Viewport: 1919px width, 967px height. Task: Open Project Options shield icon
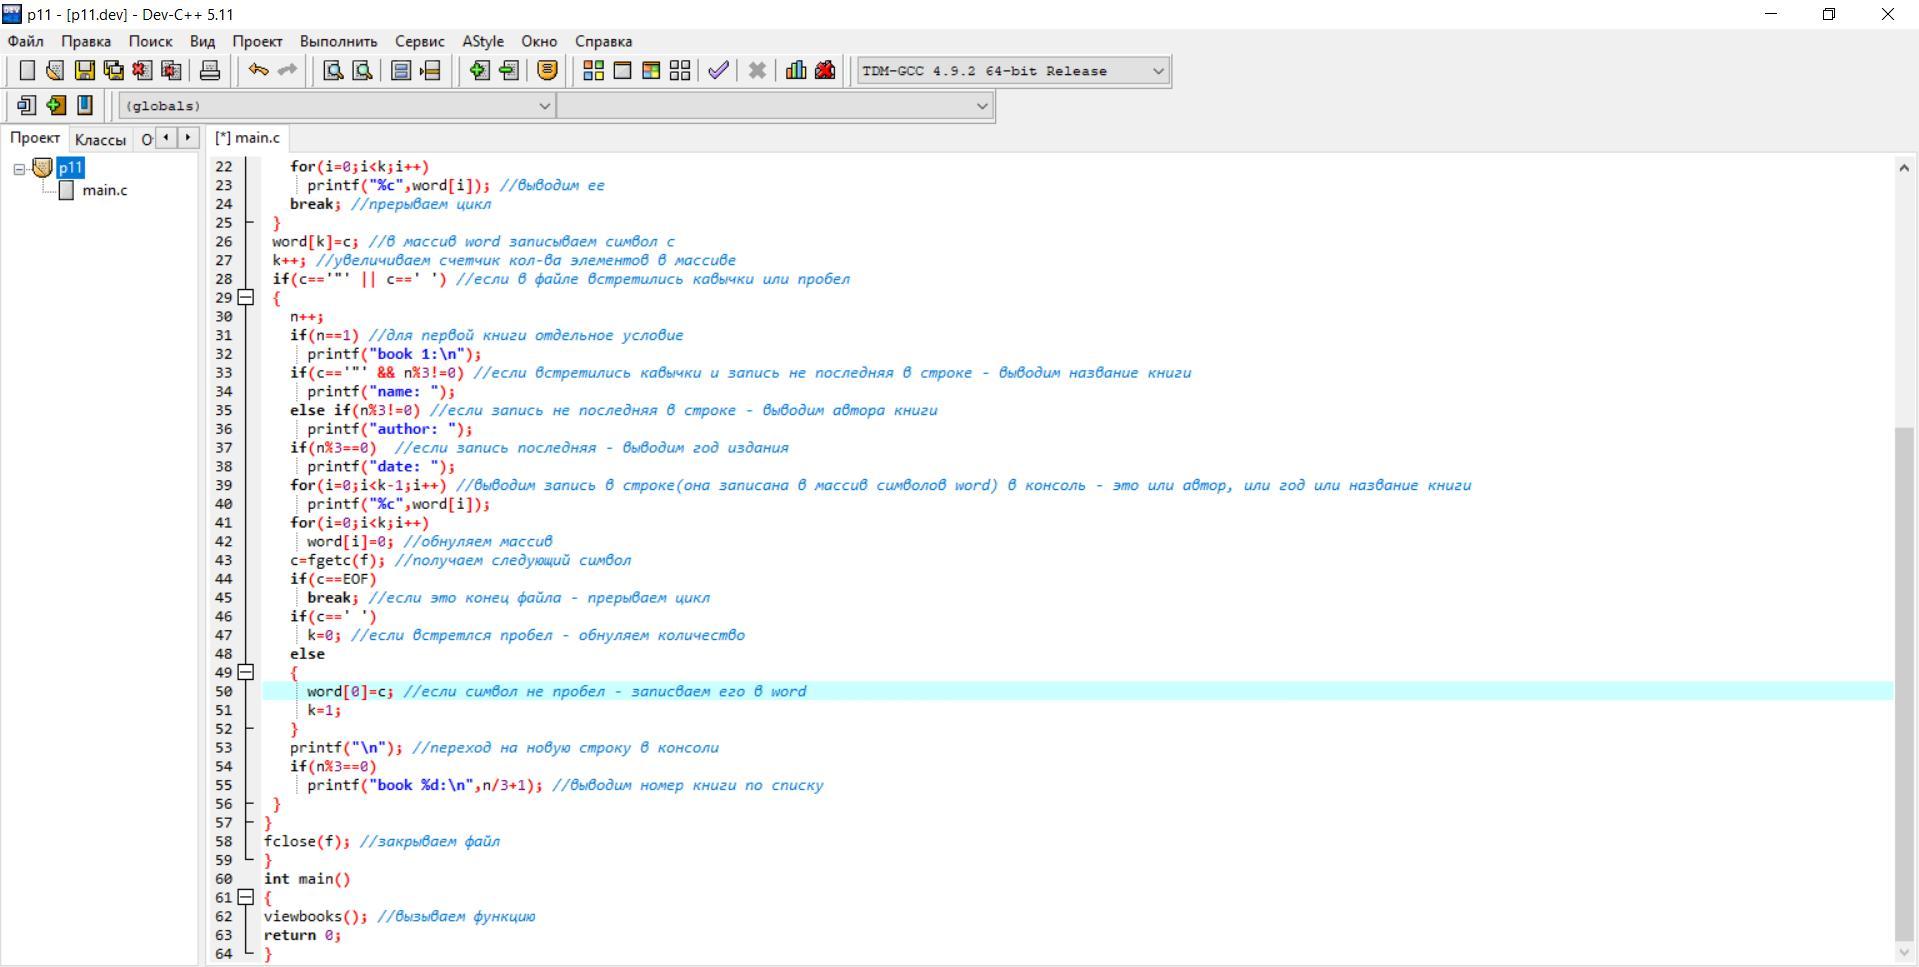pos(547,70)
